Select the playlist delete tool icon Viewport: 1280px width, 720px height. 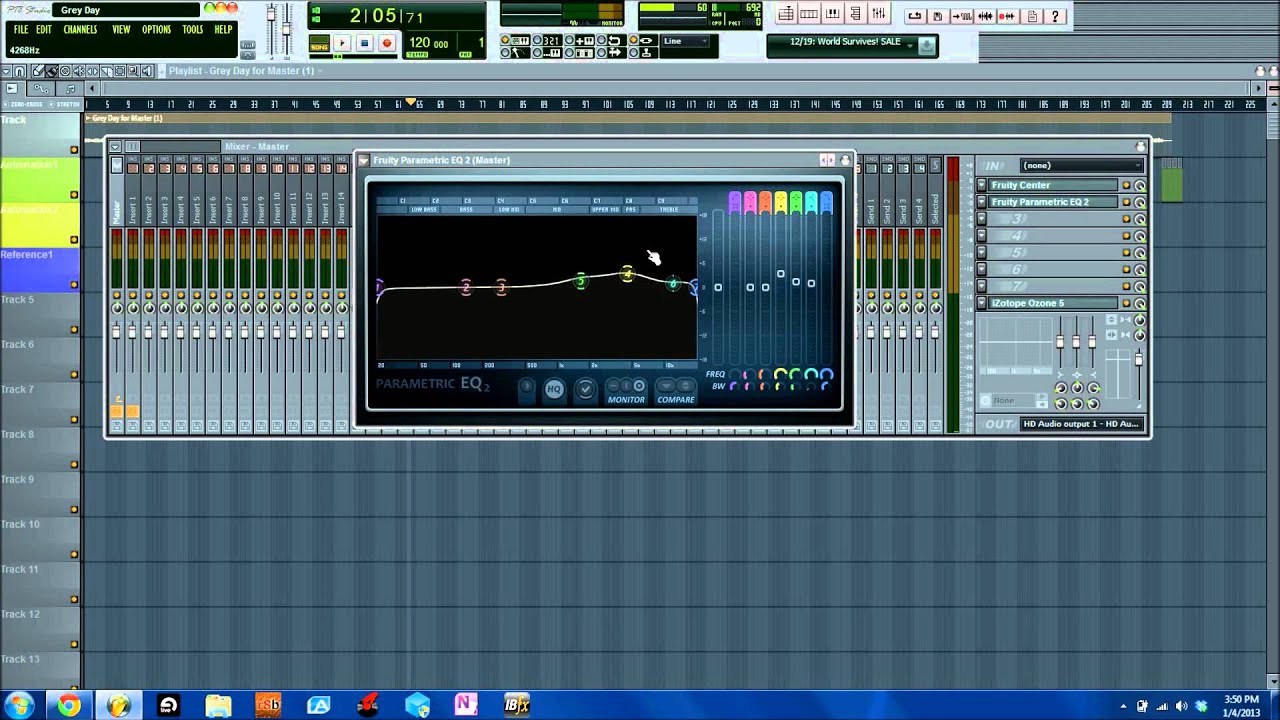(x=64, y=71)
